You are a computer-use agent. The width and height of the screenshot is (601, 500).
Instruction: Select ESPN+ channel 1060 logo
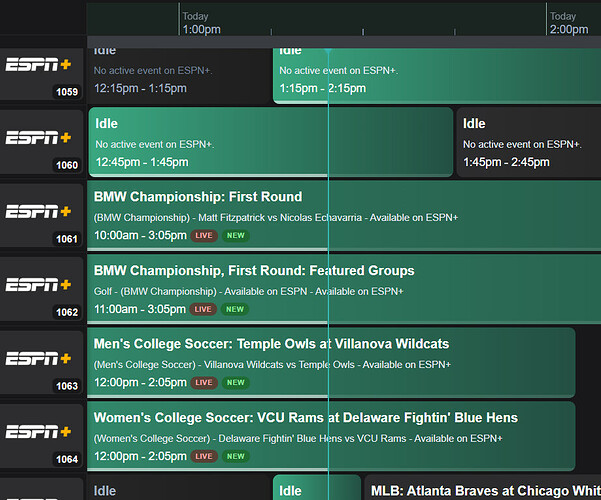click(38, 138)
